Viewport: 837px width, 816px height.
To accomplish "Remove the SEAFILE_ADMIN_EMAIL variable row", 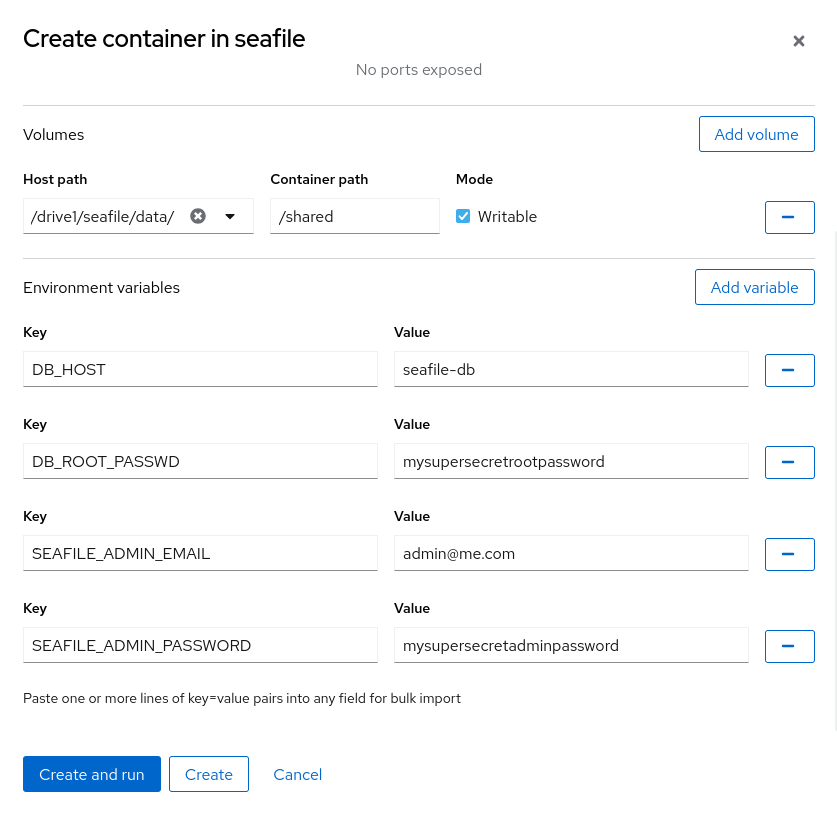I will 789,554.
